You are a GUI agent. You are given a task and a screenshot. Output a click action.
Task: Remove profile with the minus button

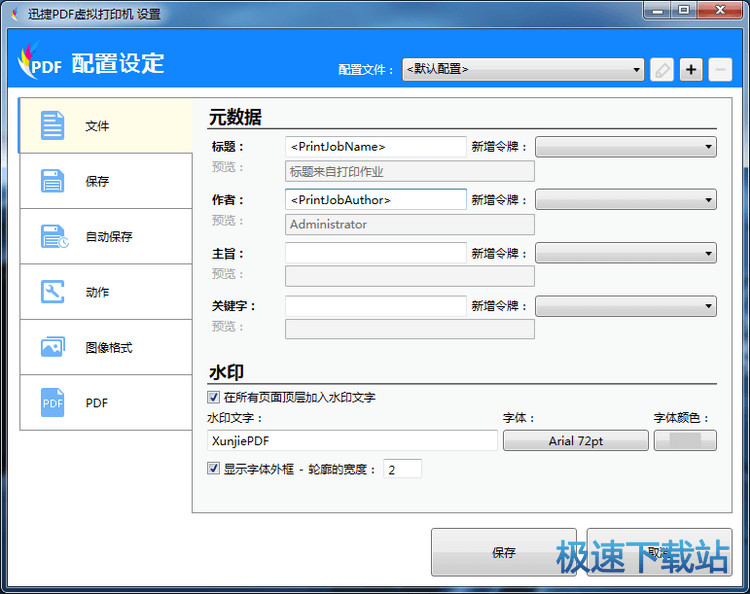(x=720, y=70)
